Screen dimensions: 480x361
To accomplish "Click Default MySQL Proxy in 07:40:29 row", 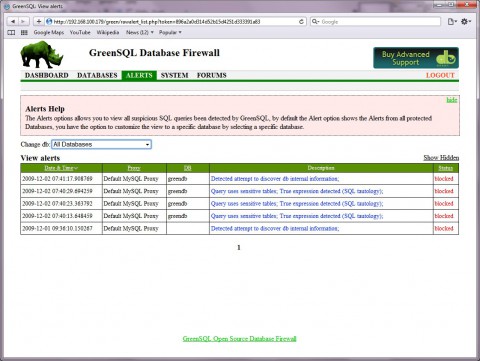I will [x=131, y=191].
